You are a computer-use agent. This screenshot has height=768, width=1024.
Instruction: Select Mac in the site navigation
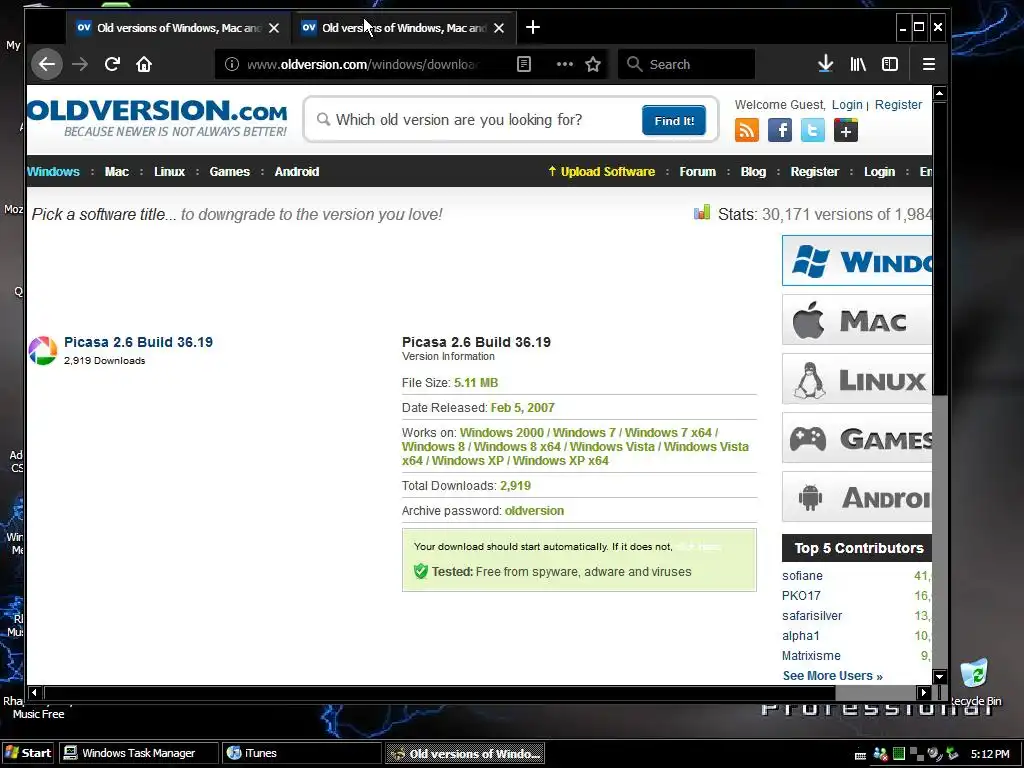tap(117, 172)
